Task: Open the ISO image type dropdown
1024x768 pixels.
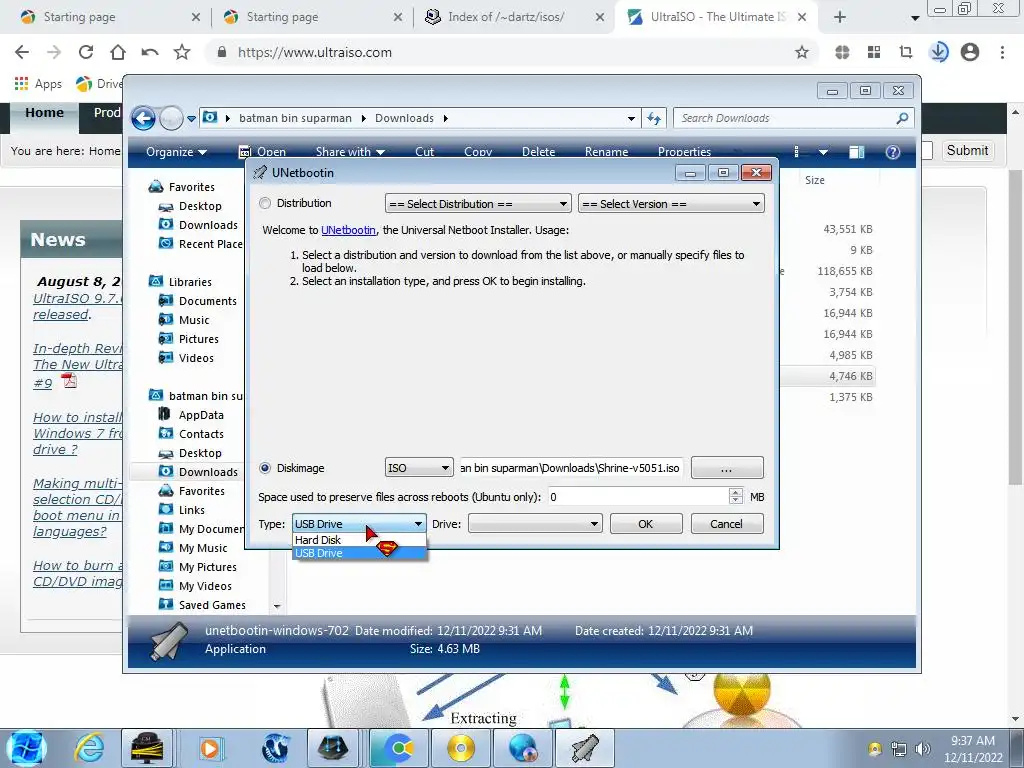Action: click(x=419, y=468)
